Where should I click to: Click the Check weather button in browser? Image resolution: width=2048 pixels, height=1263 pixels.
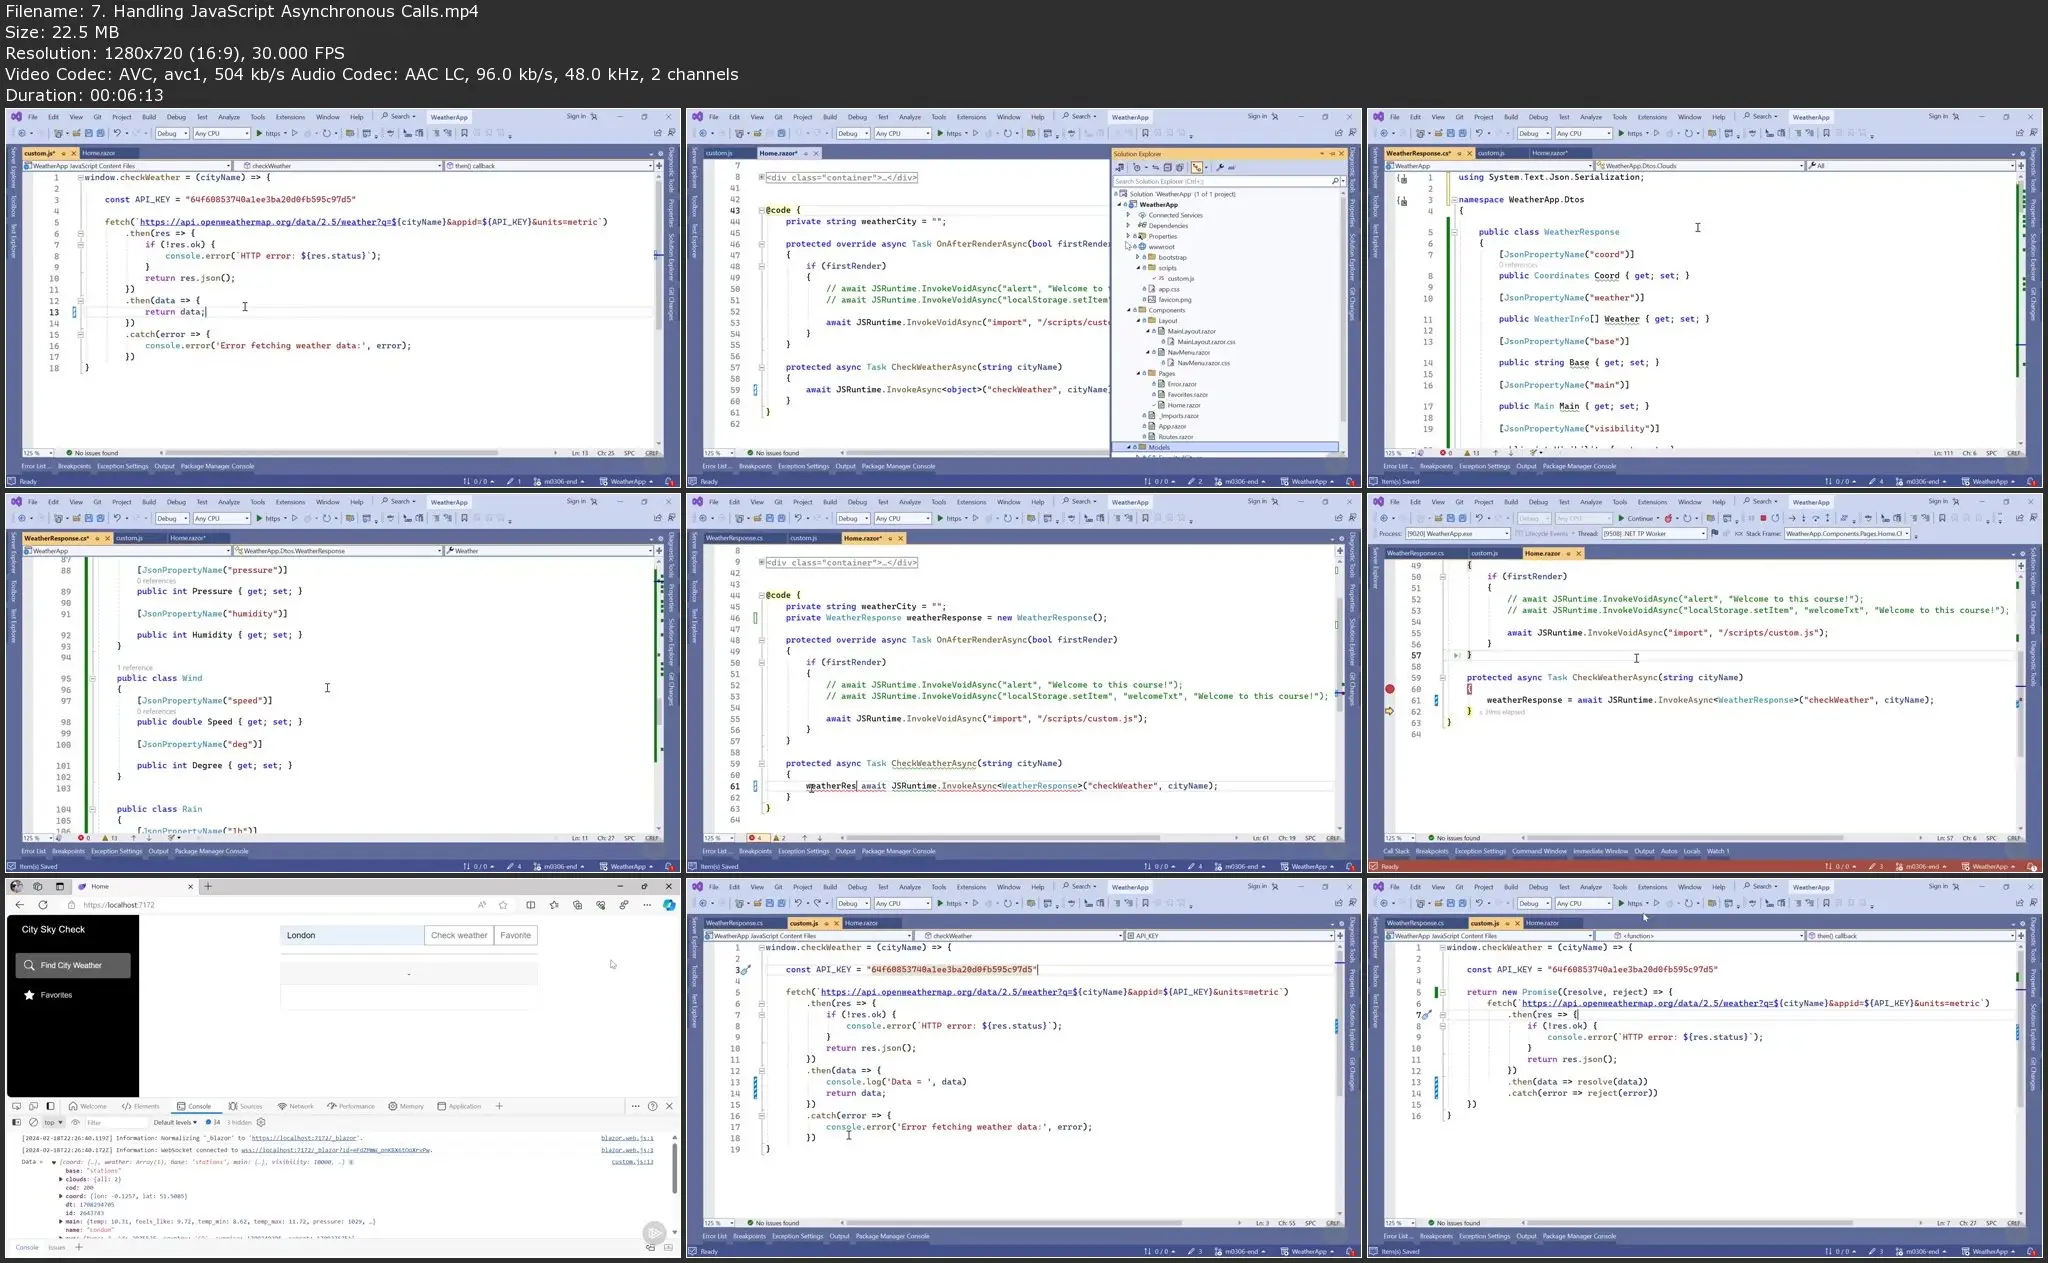(x=459, y=935)
